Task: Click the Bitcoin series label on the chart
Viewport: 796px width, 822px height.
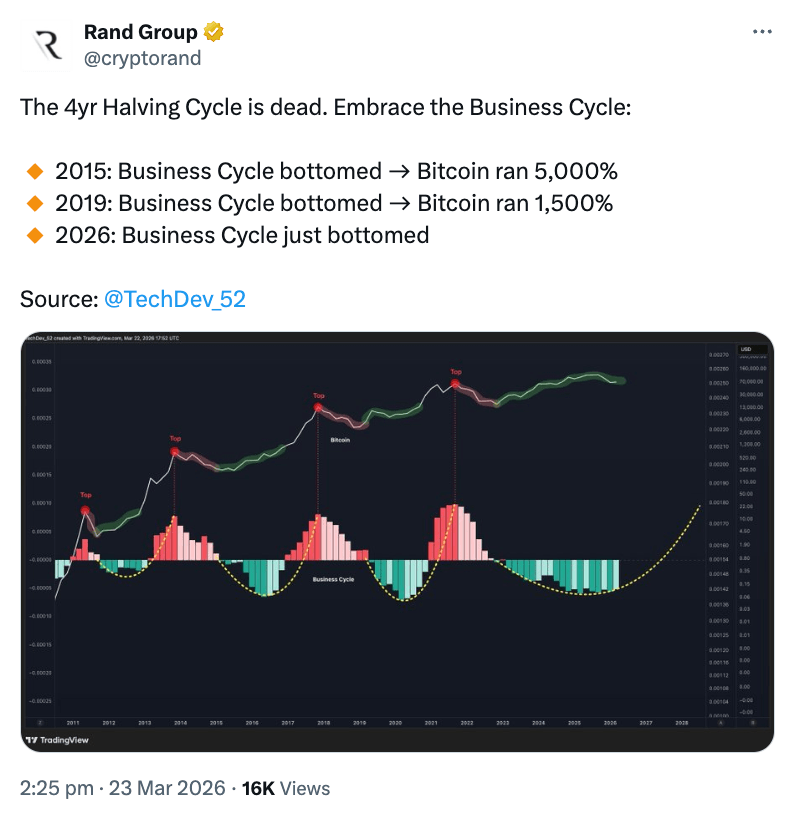Action: tap(340, 440)
